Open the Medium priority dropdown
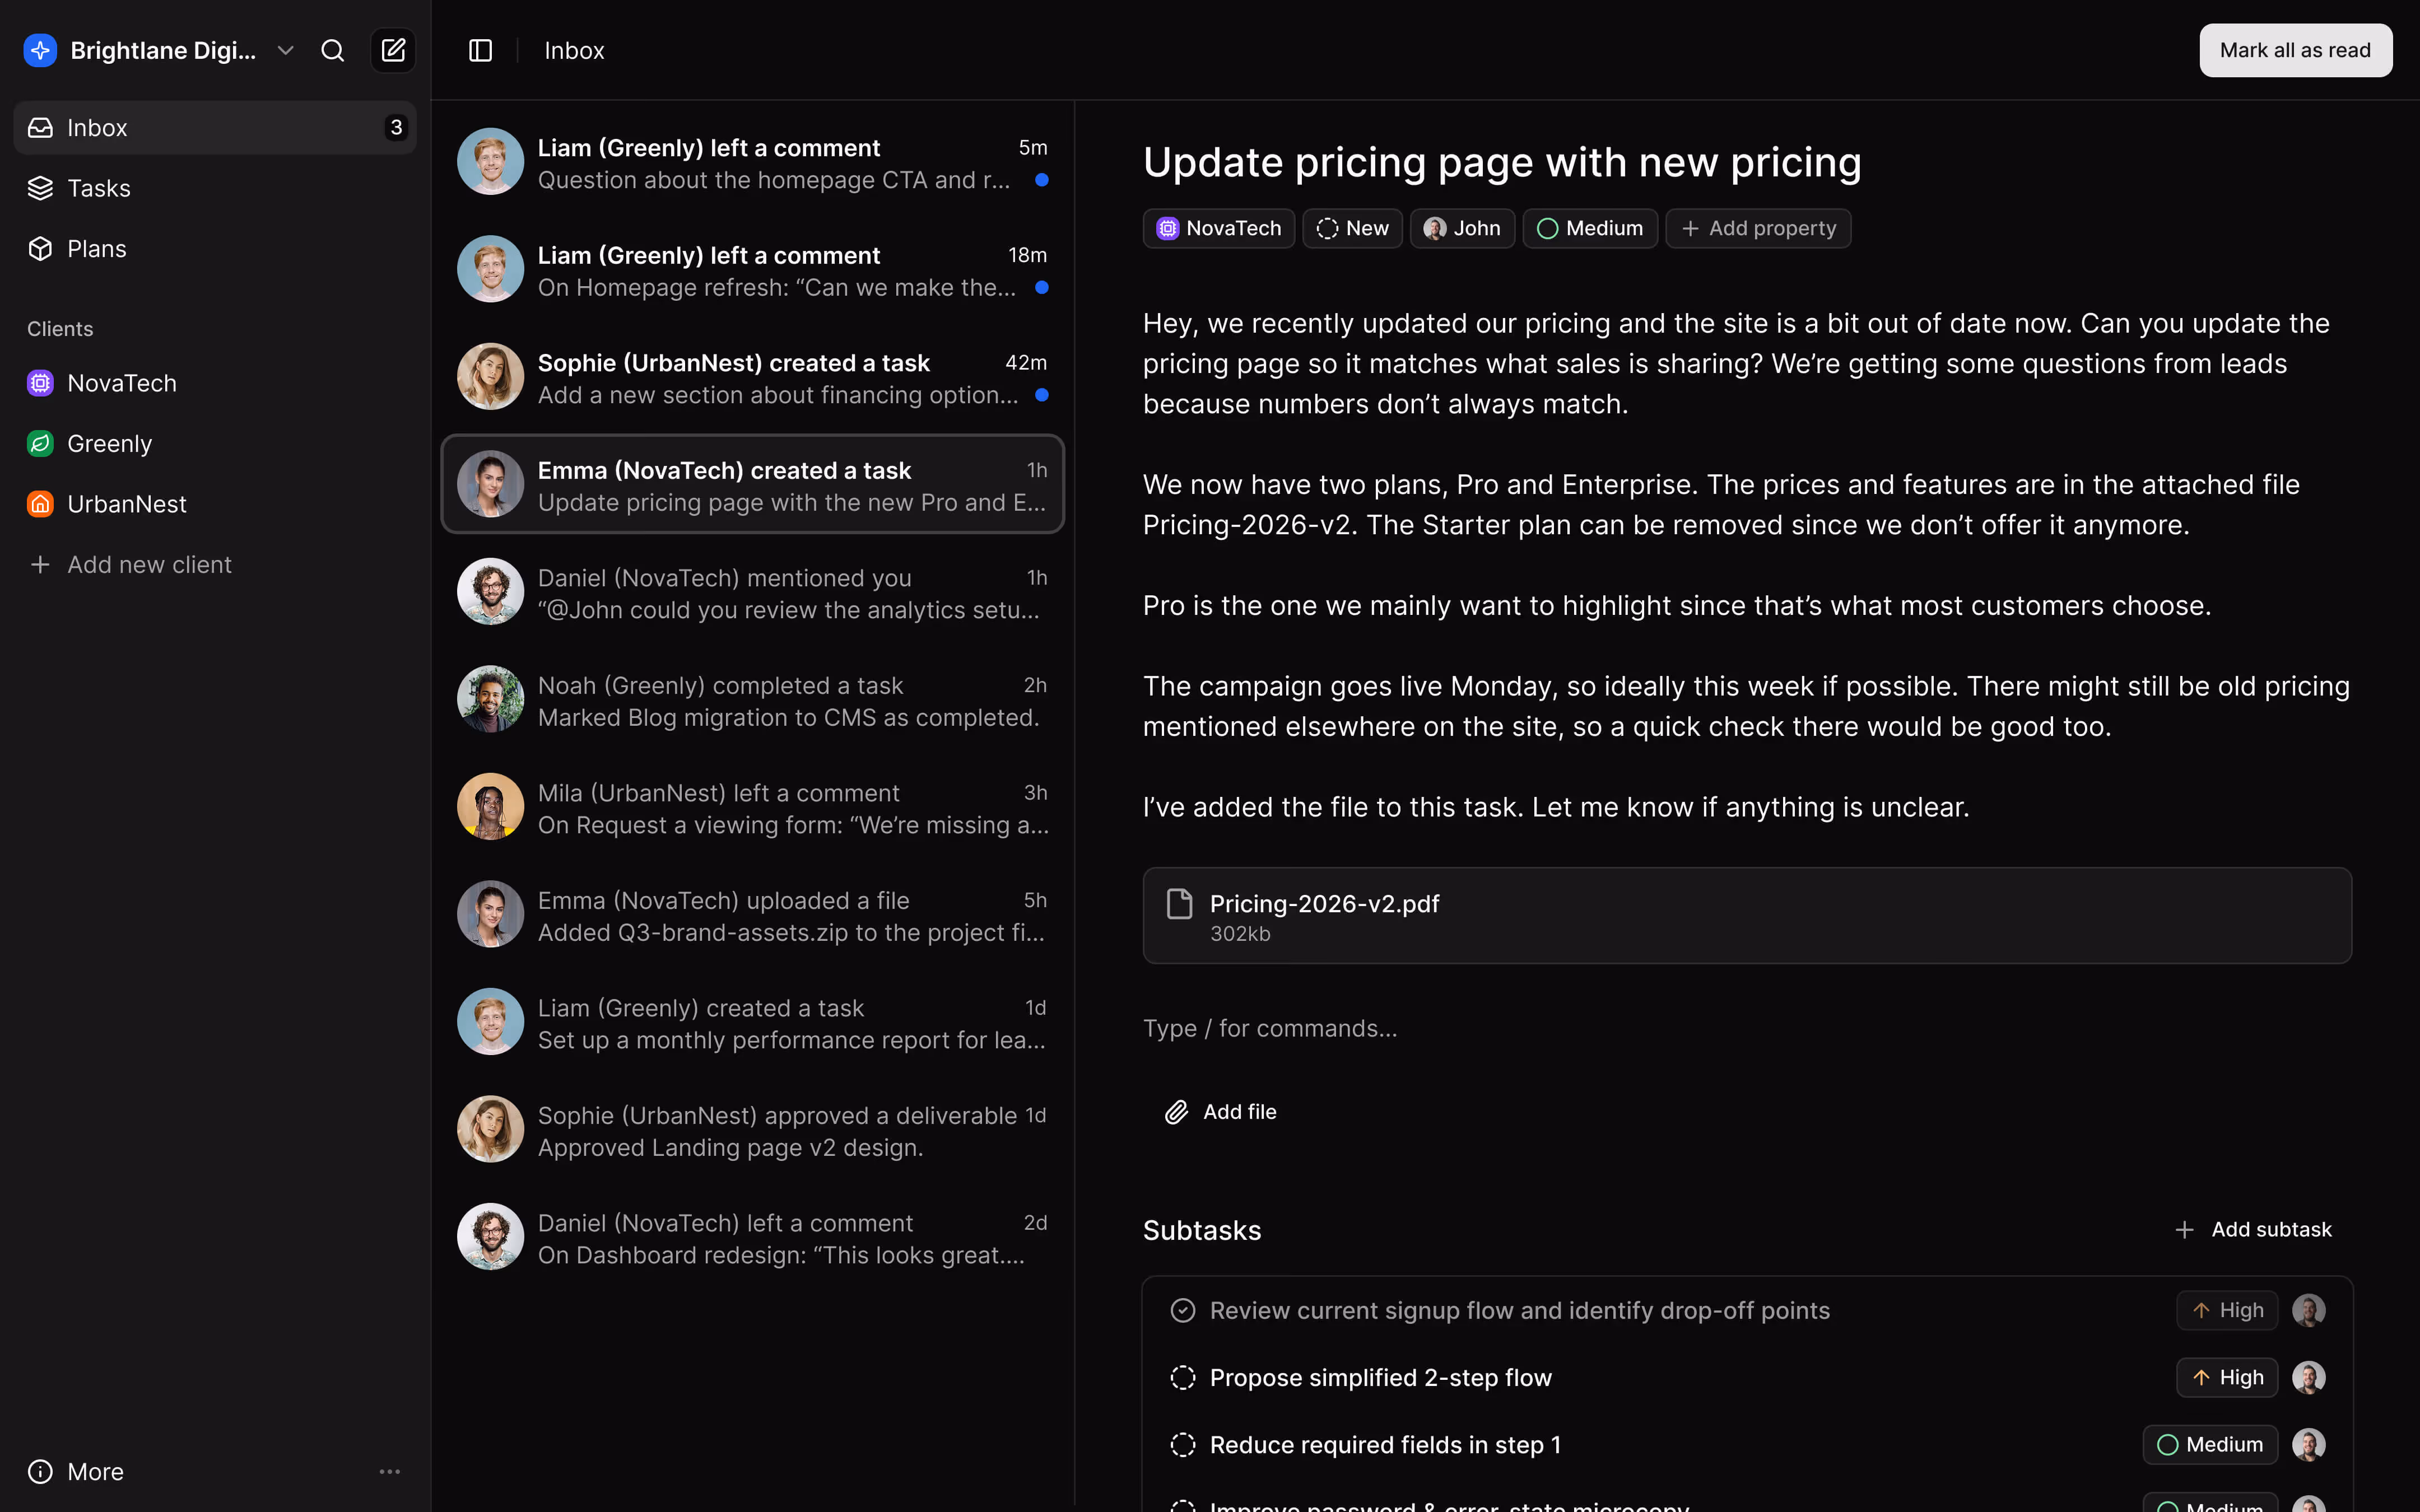Image resolution: width=2420 pixels, height=1512 pixels. click(x=1590, y=228)
